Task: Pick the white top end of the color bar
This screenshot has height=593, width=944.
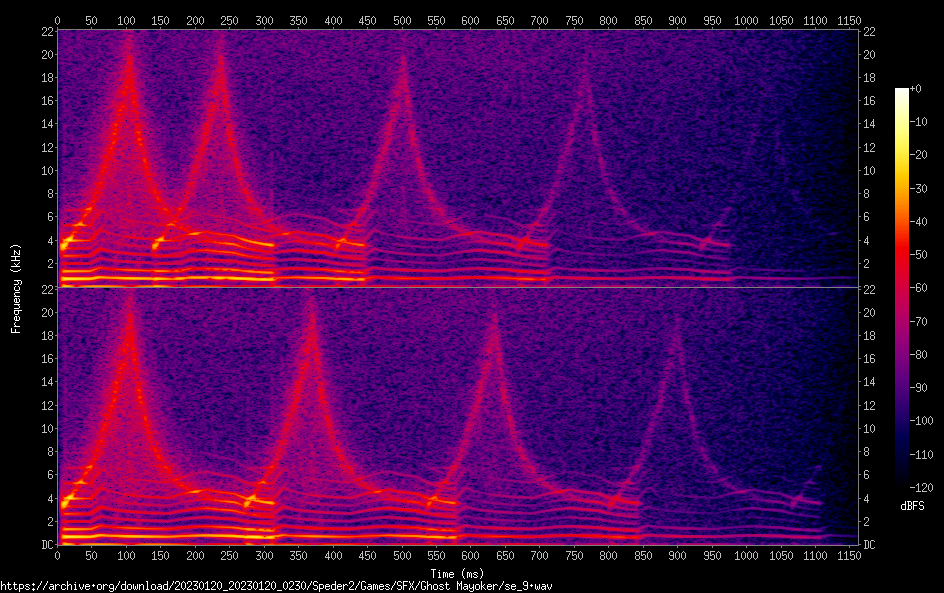Action: point(902,92)
